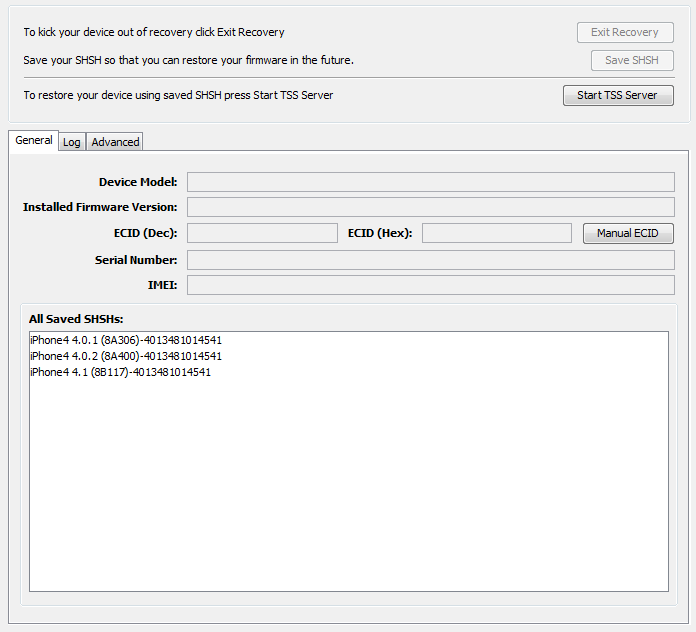Image resolution: width=696 pixels, height=632 pixels.
Task: Click the Serial Number field
Action: 431,260
